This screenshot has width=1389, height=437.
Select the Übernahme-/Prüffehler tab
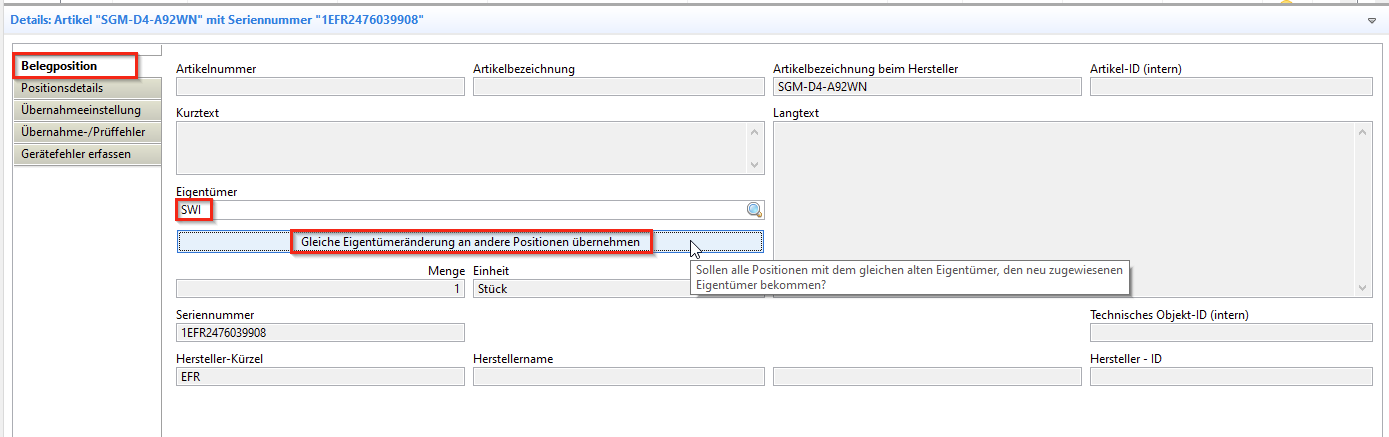coord(83,132)
